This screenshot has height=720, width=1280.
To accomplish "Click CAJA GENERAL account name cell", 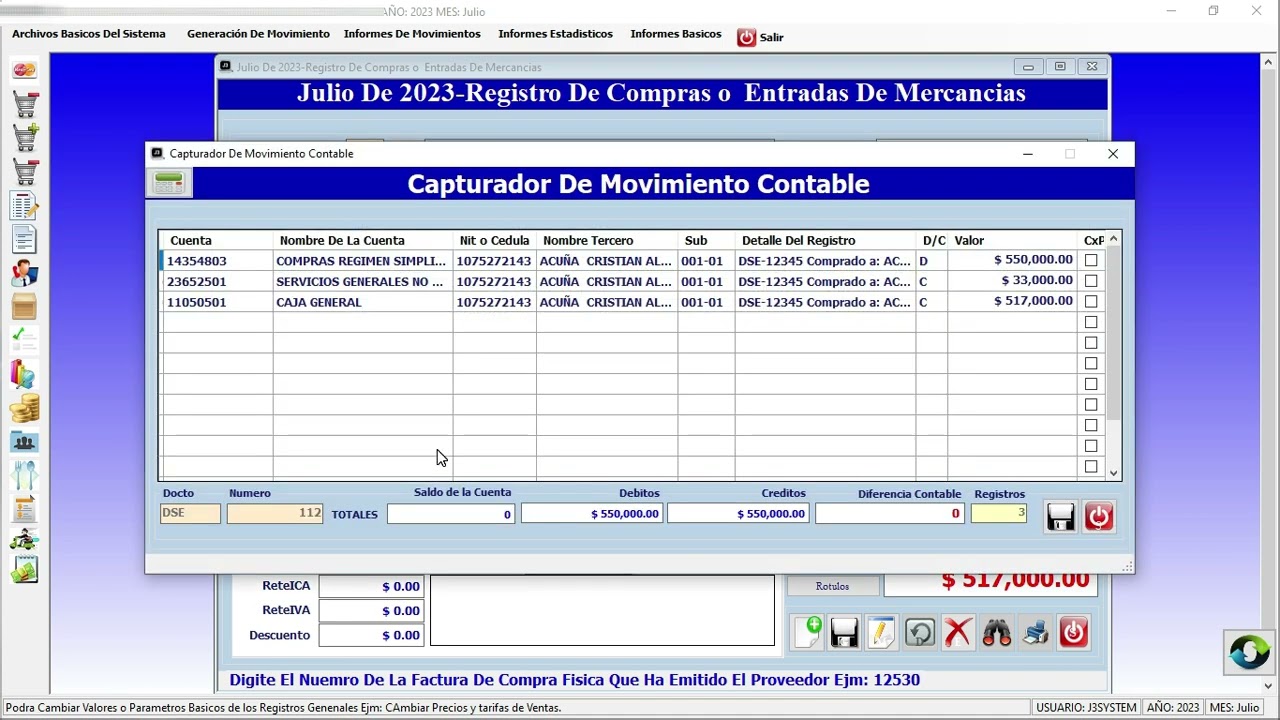I will 363,302.
